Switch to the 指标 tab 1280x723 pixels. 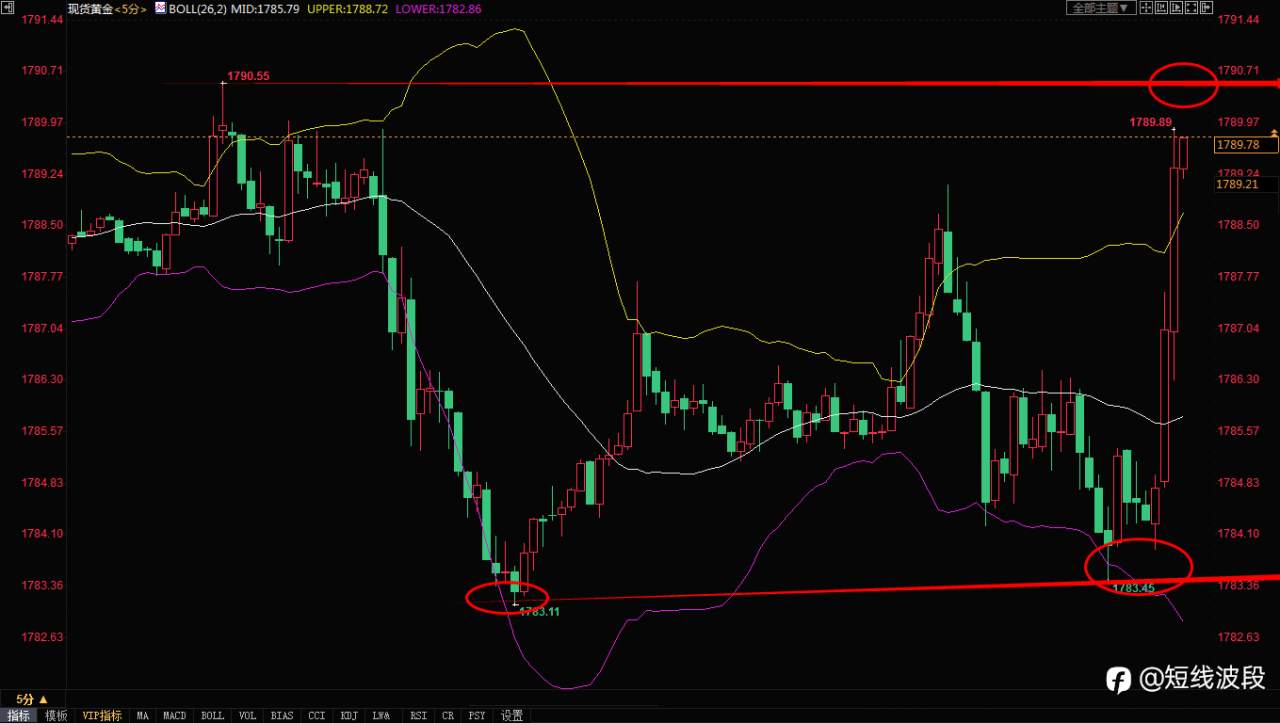click(19, 715)
